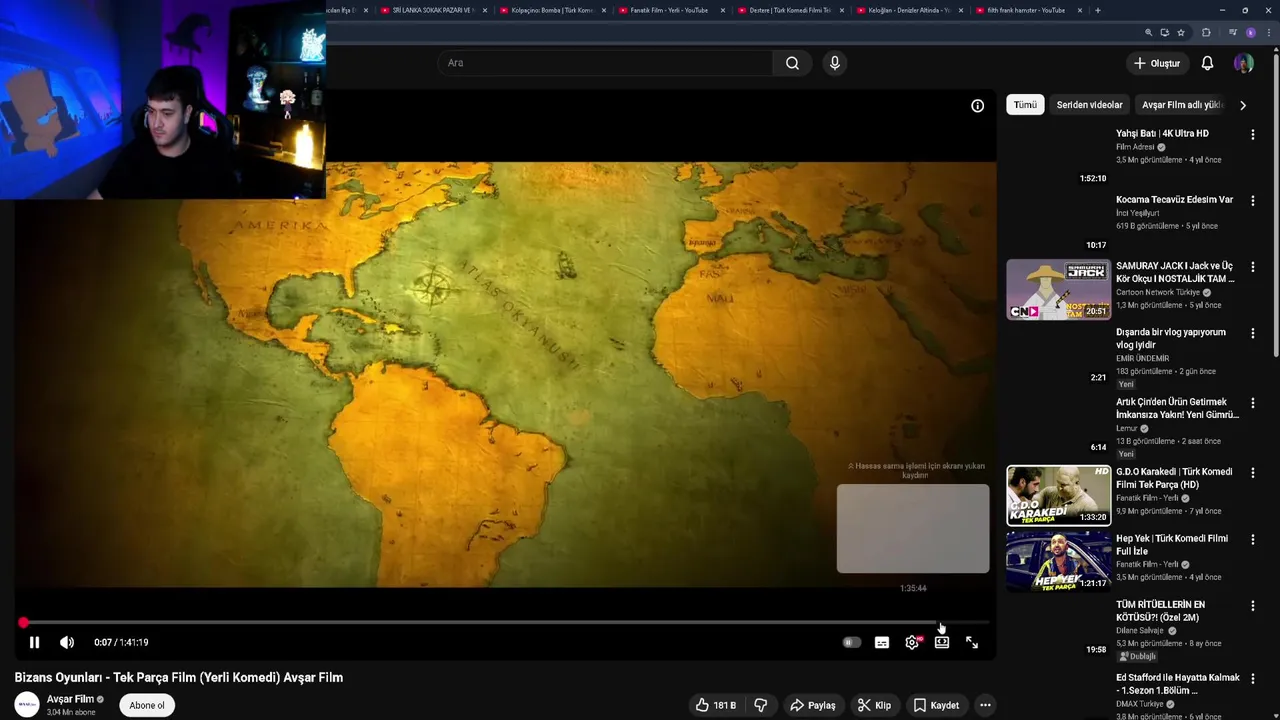The image size is (1280, 720).
Task: Open options menu for Kocama Tecavüz Edesim Var
Action: [x=1253, y=200]
